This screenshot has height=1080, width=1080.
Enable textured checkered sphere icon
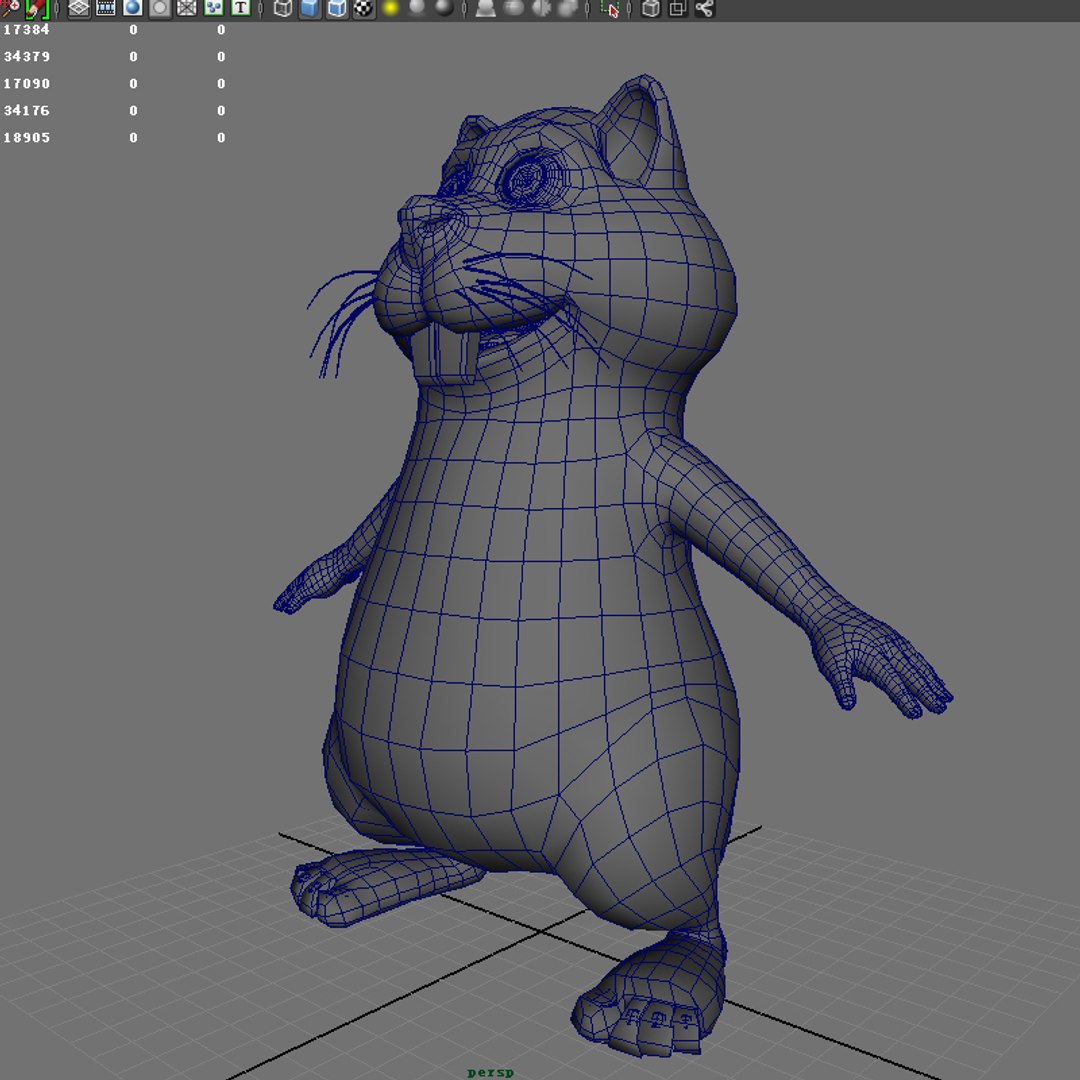click(x=364, y=8)
